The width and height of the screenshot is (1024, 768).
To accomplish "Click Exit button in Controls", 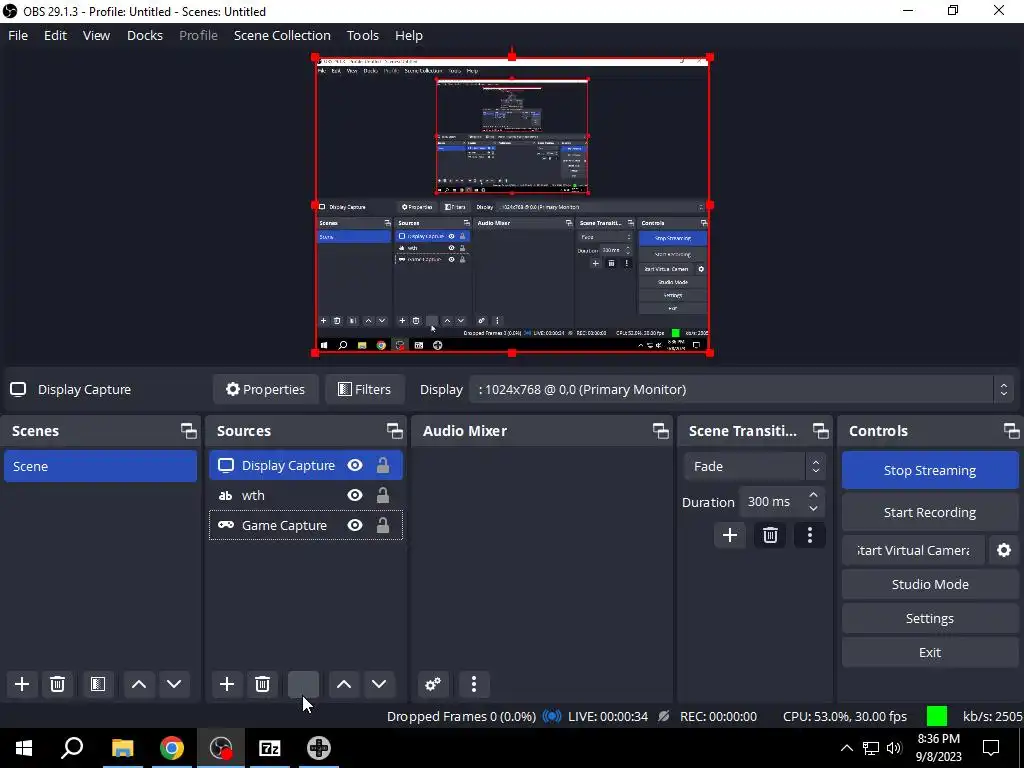I will tap(930, 652).
